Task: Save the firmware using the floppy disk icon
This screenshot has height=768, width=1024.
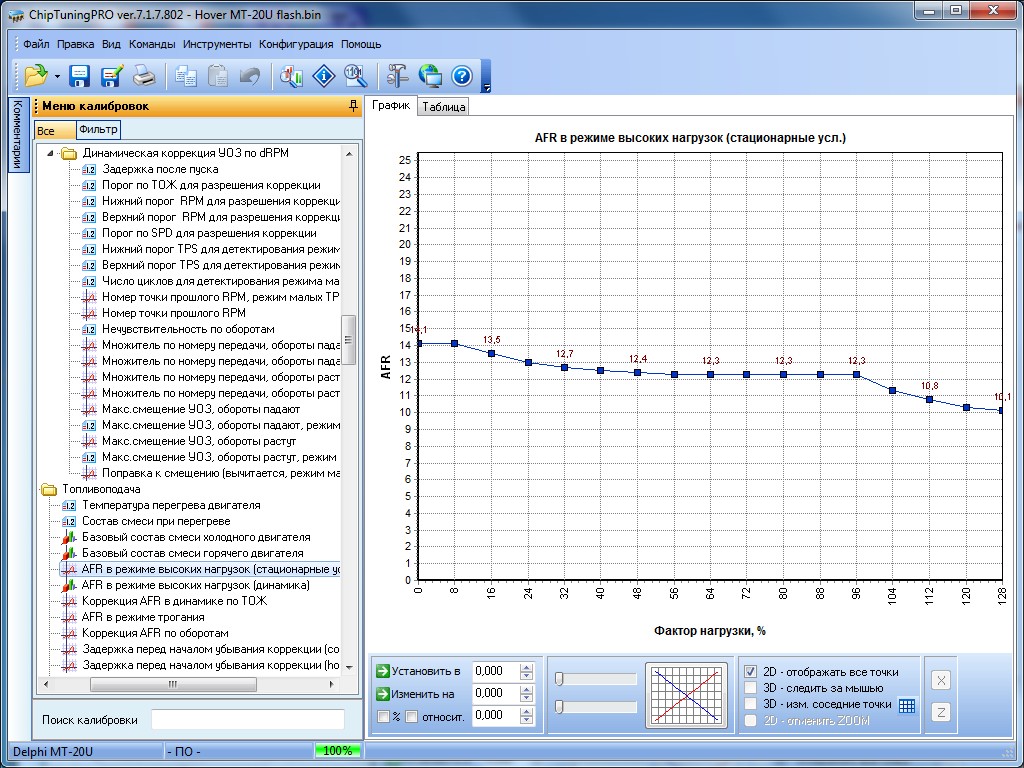Action: 80,76
